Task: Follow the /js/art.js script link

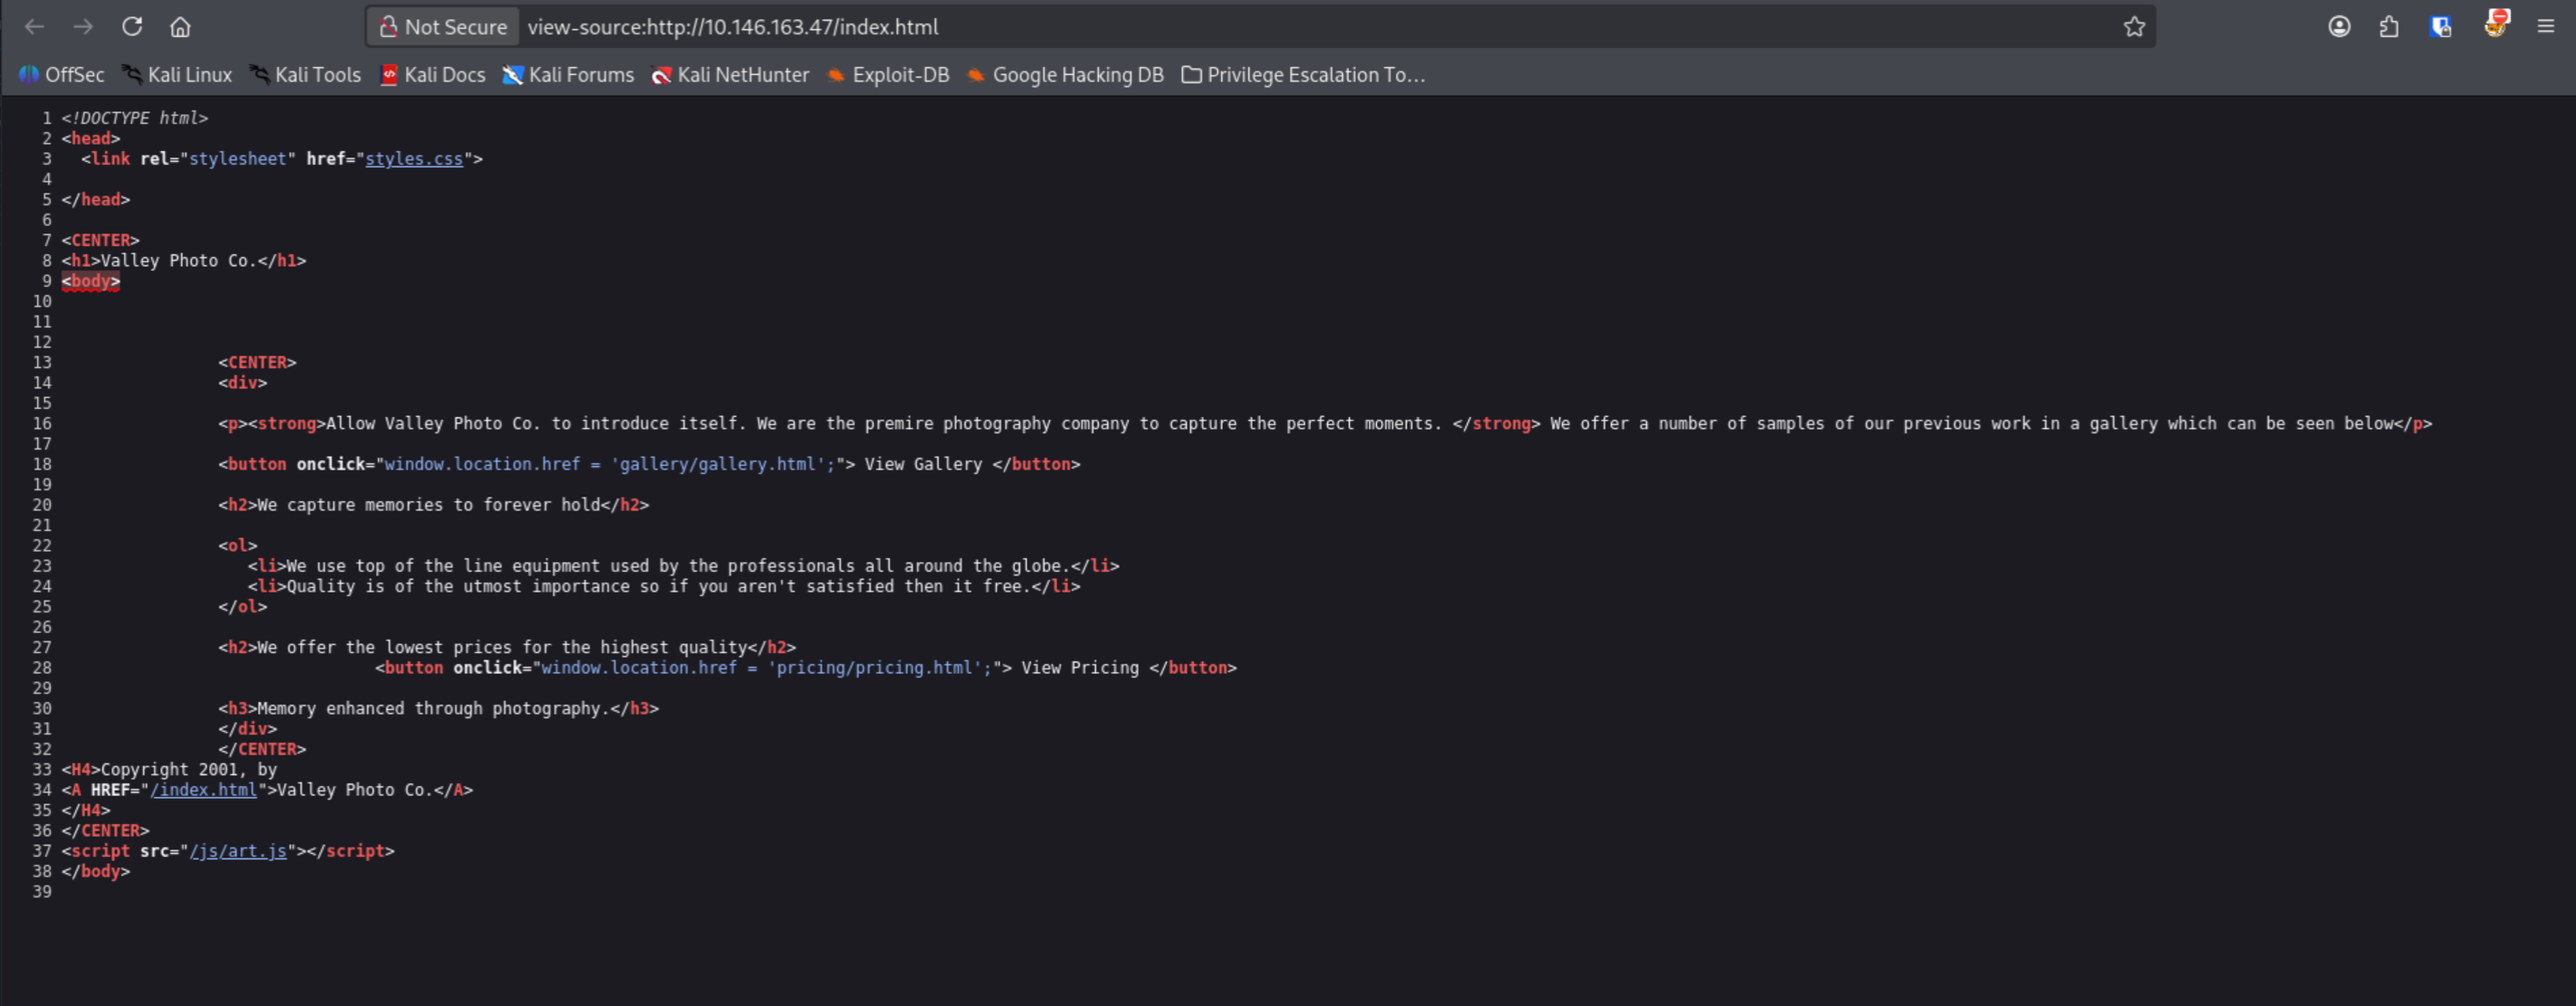Action: [x=238, y=851]
